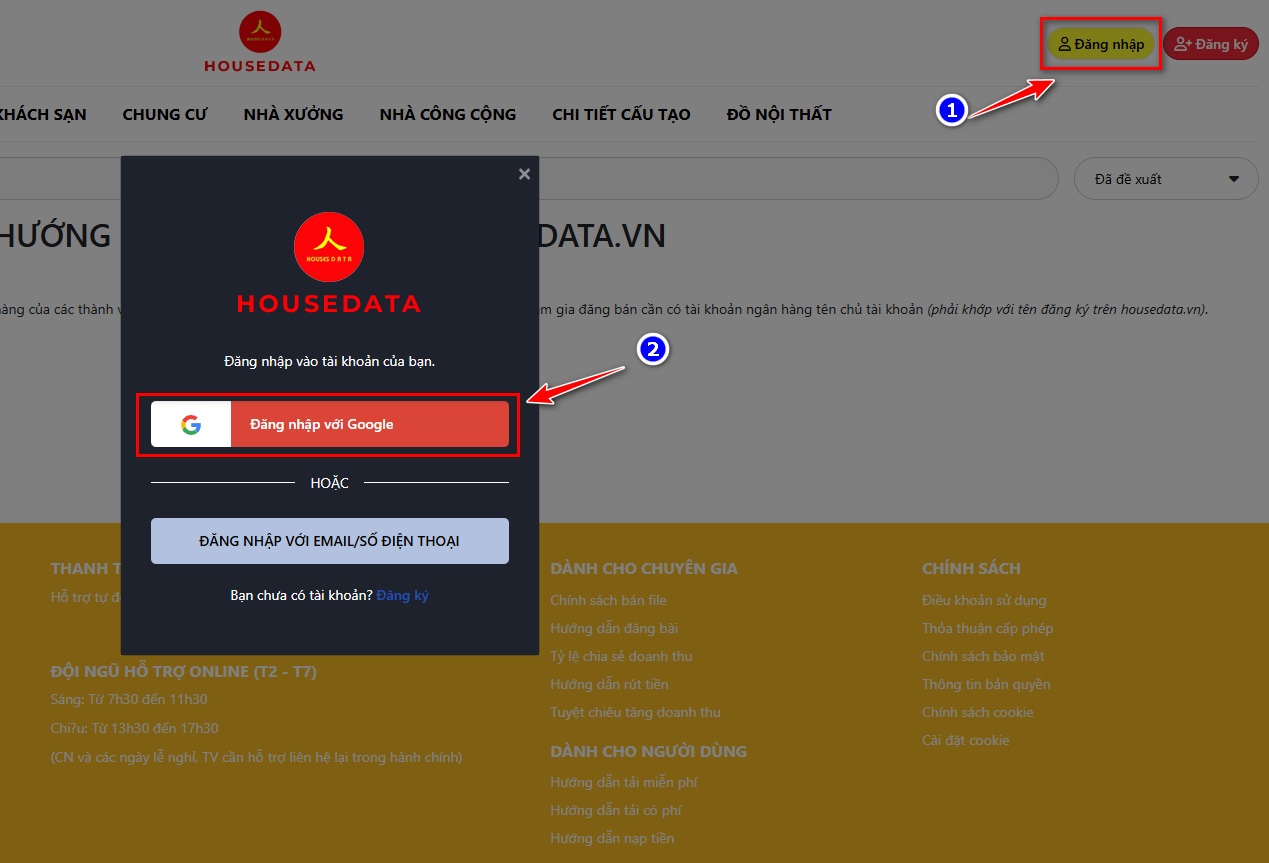Image resolution: width=1269 pixels, height=863 pixels.
Task: Select NHÀ XƯỞNG in navigation
Action: coord(293,114)
